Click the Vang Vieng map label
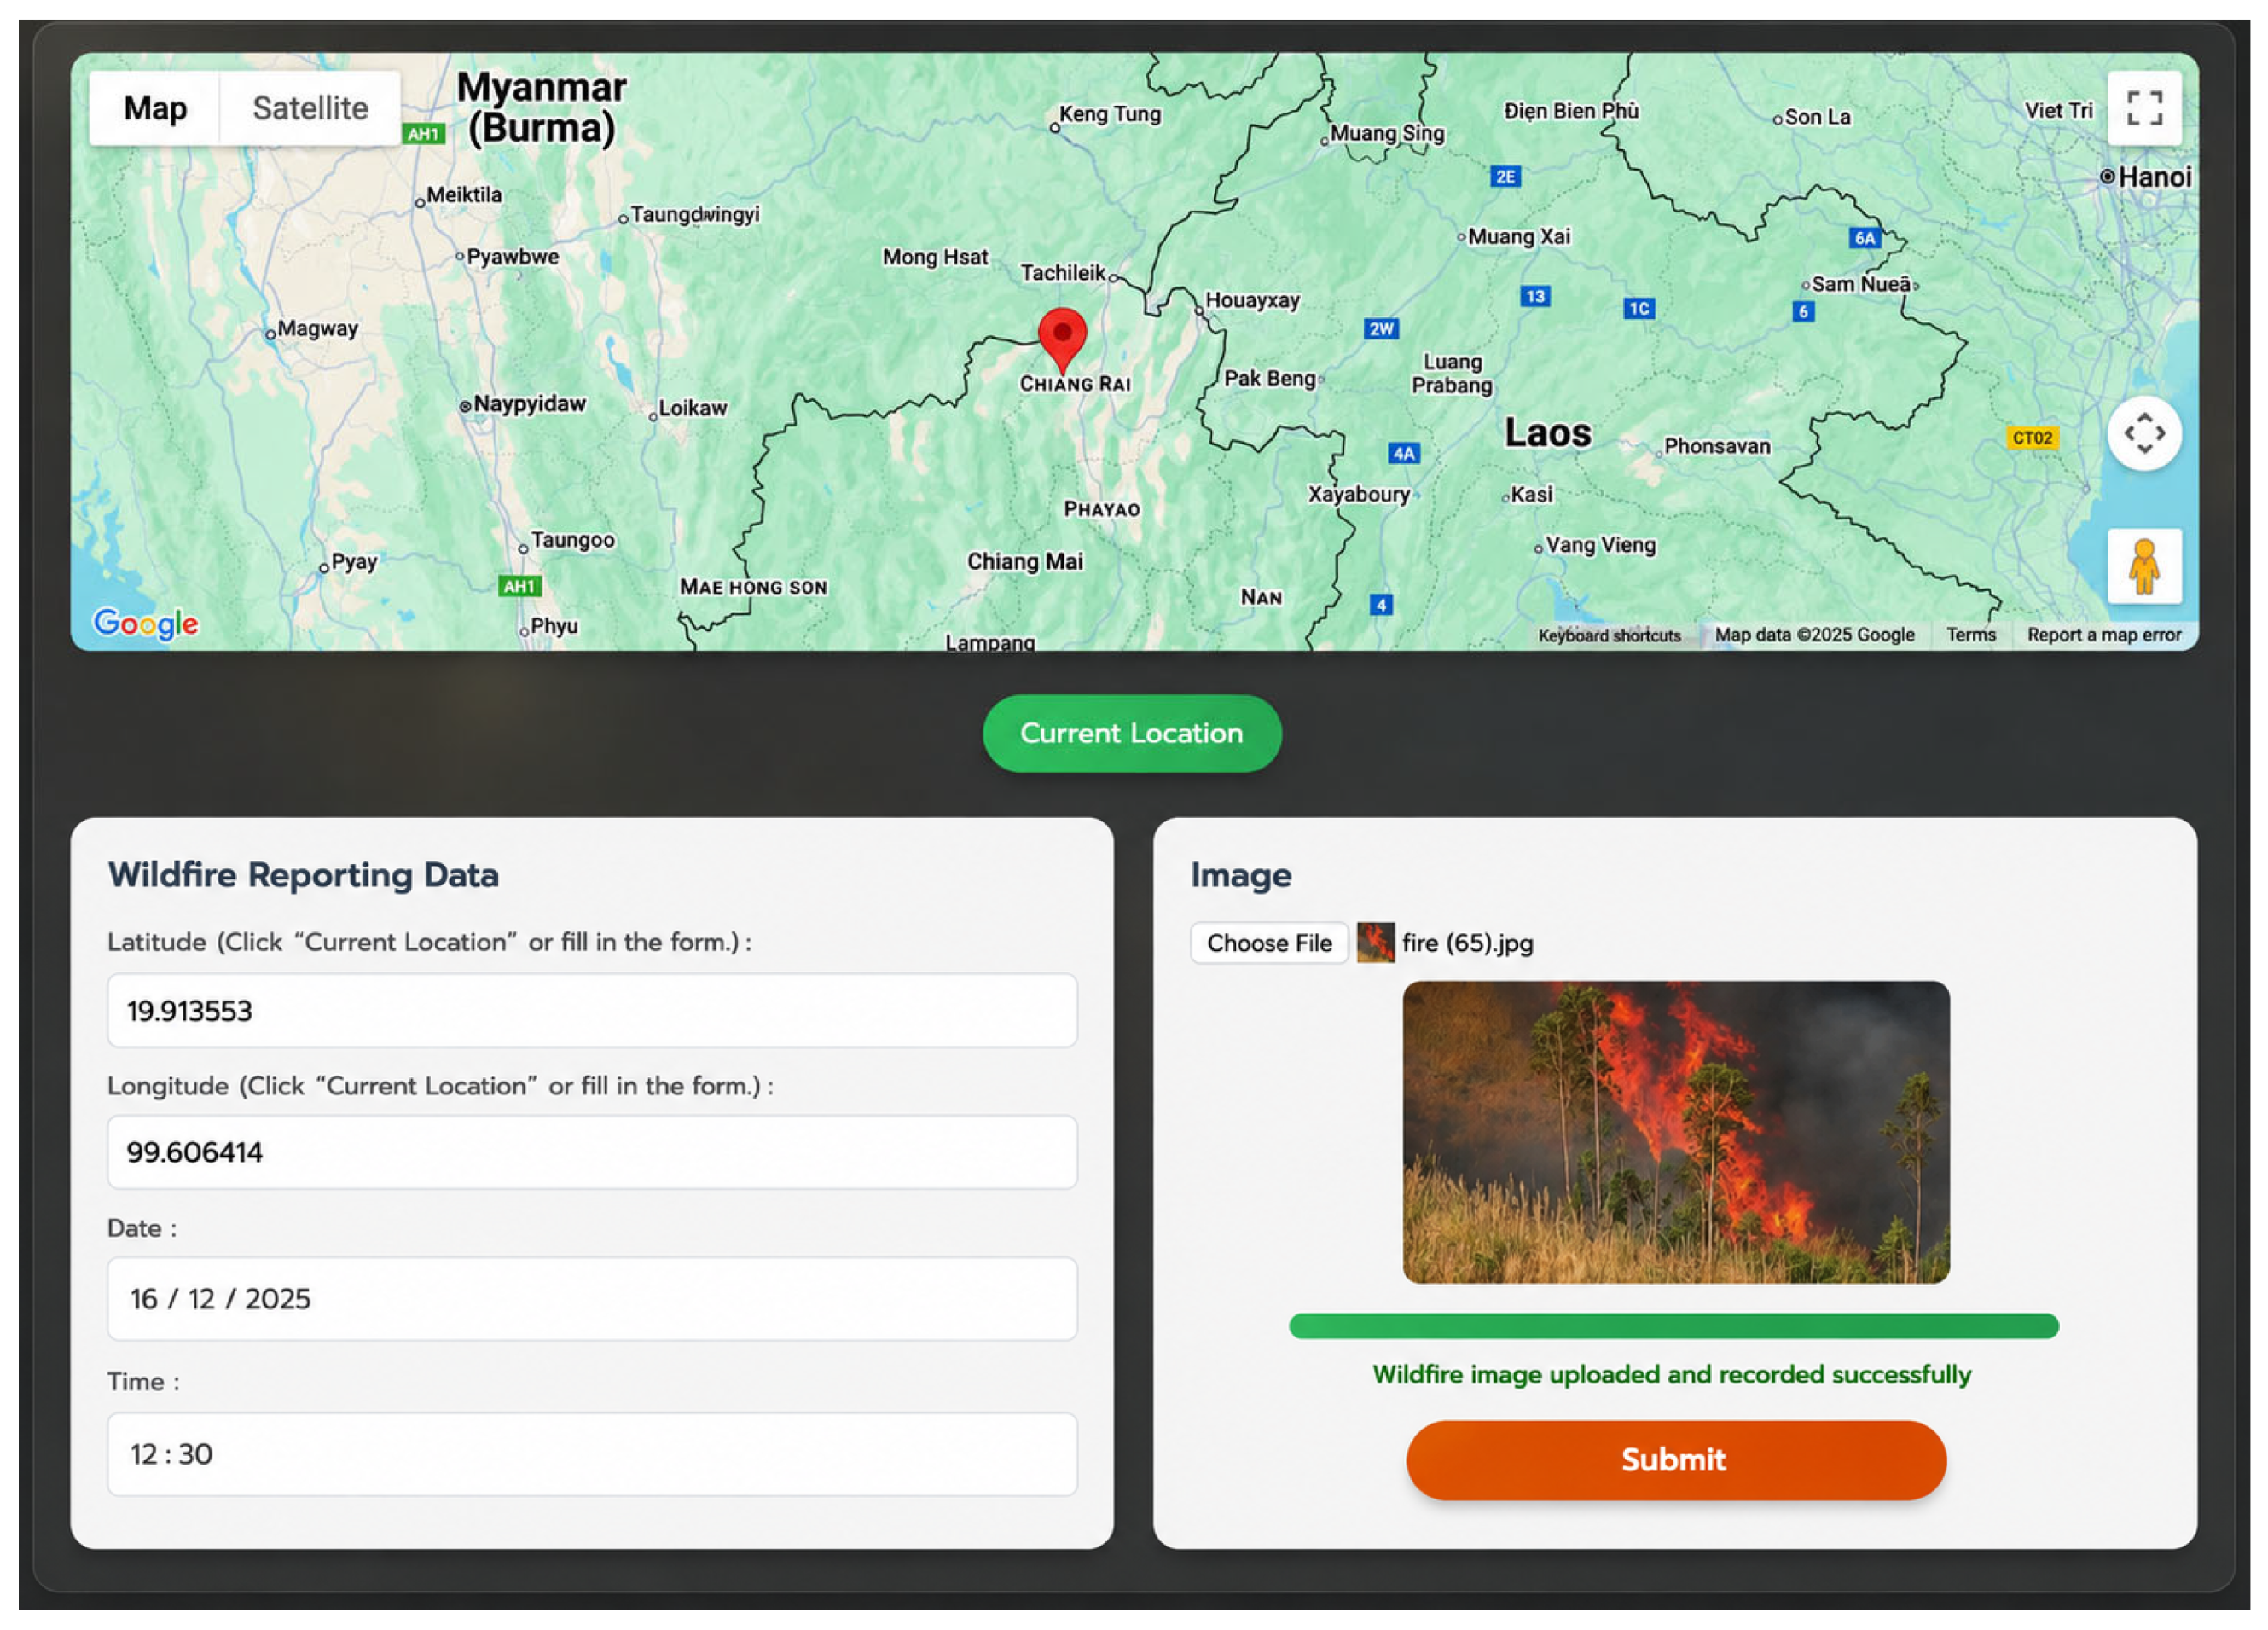Viewport: 2268px width, 1630px height. (x=1601, y=545)
